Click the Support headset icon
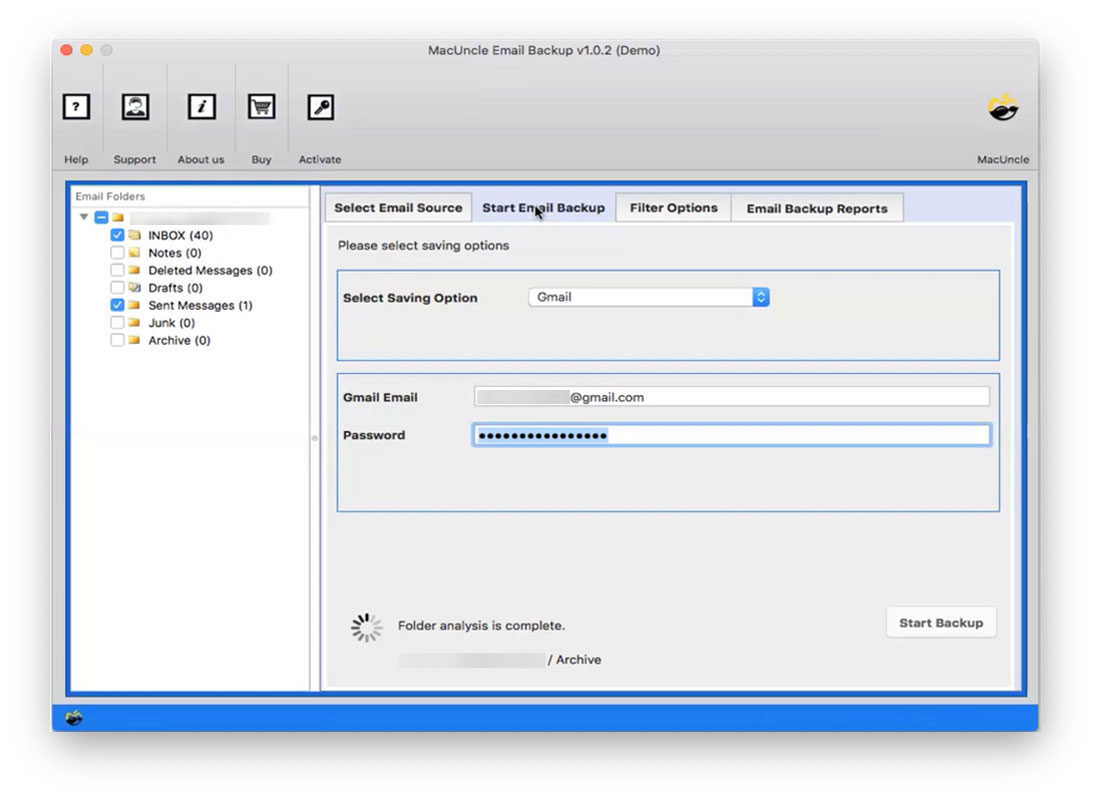 coord(134,106)
